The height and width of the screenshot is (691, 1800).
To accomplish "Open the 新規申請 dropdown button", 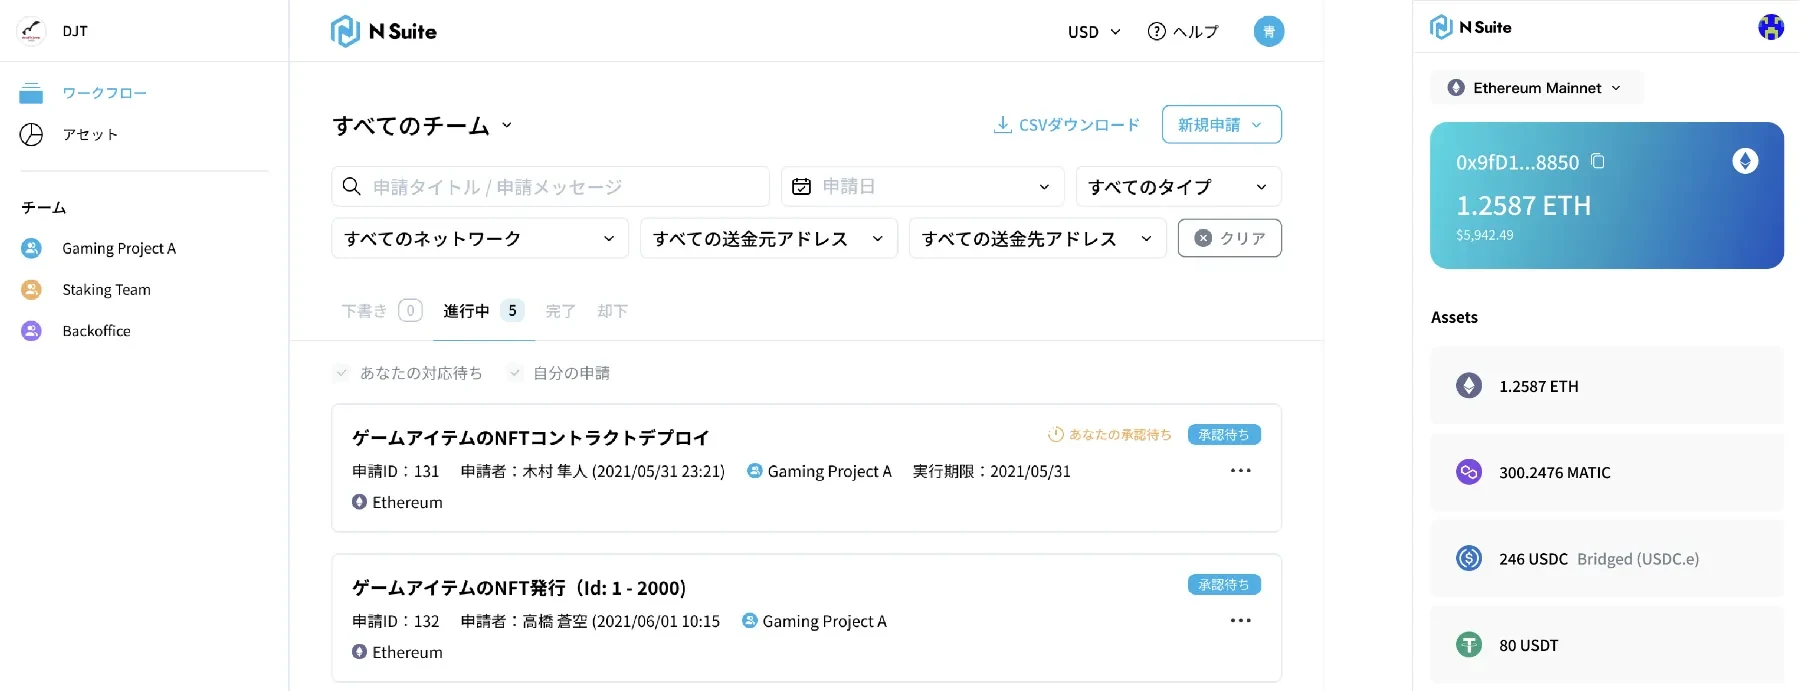I will [1221, 124].
